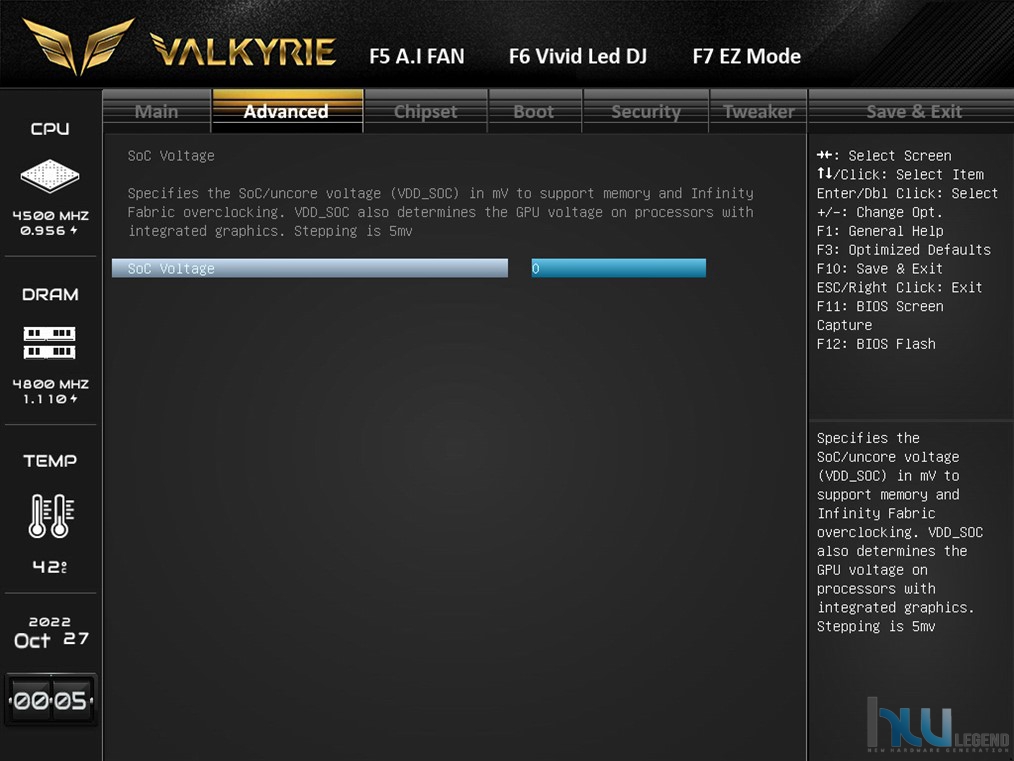Open the Main tab
Screen dimensions: 1014x761
(x=156, y=112)
